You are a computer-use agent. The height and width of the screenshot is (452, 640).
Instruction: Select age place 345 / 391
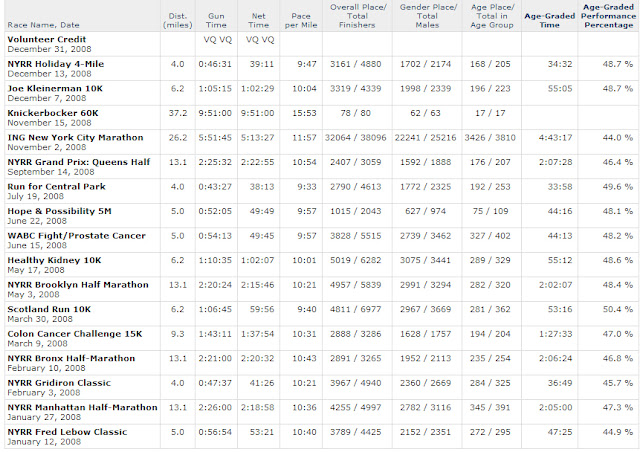click(x=490, y=407)
